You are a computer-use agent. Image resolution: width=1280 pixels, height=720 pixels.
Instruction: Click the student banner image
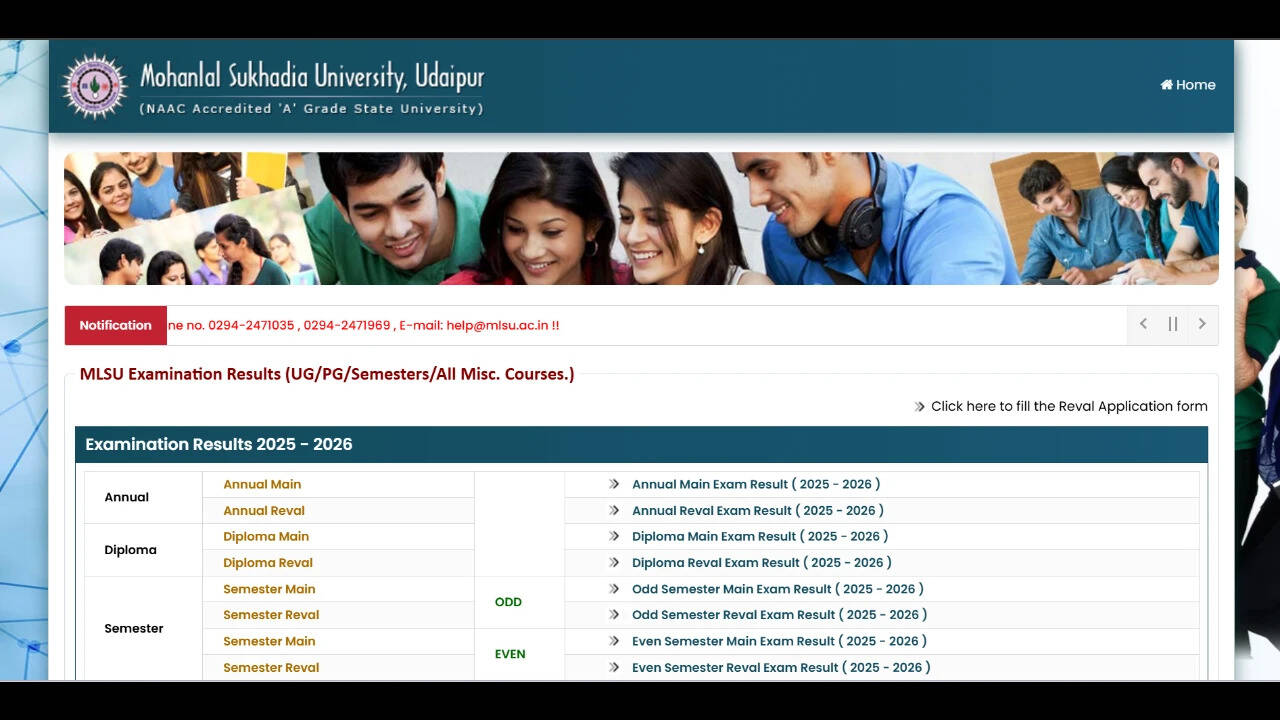click(x=641, y=218)
